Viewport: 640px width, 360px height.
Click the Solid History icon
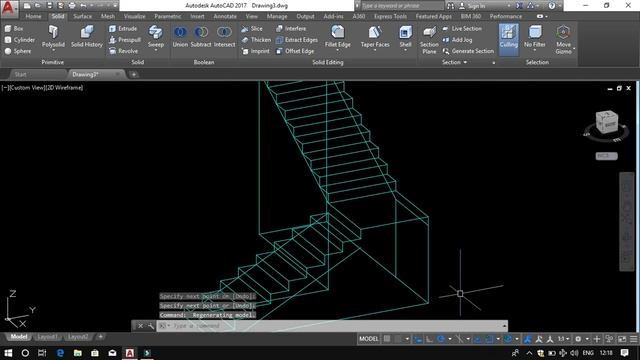click(x=87, y=36)
